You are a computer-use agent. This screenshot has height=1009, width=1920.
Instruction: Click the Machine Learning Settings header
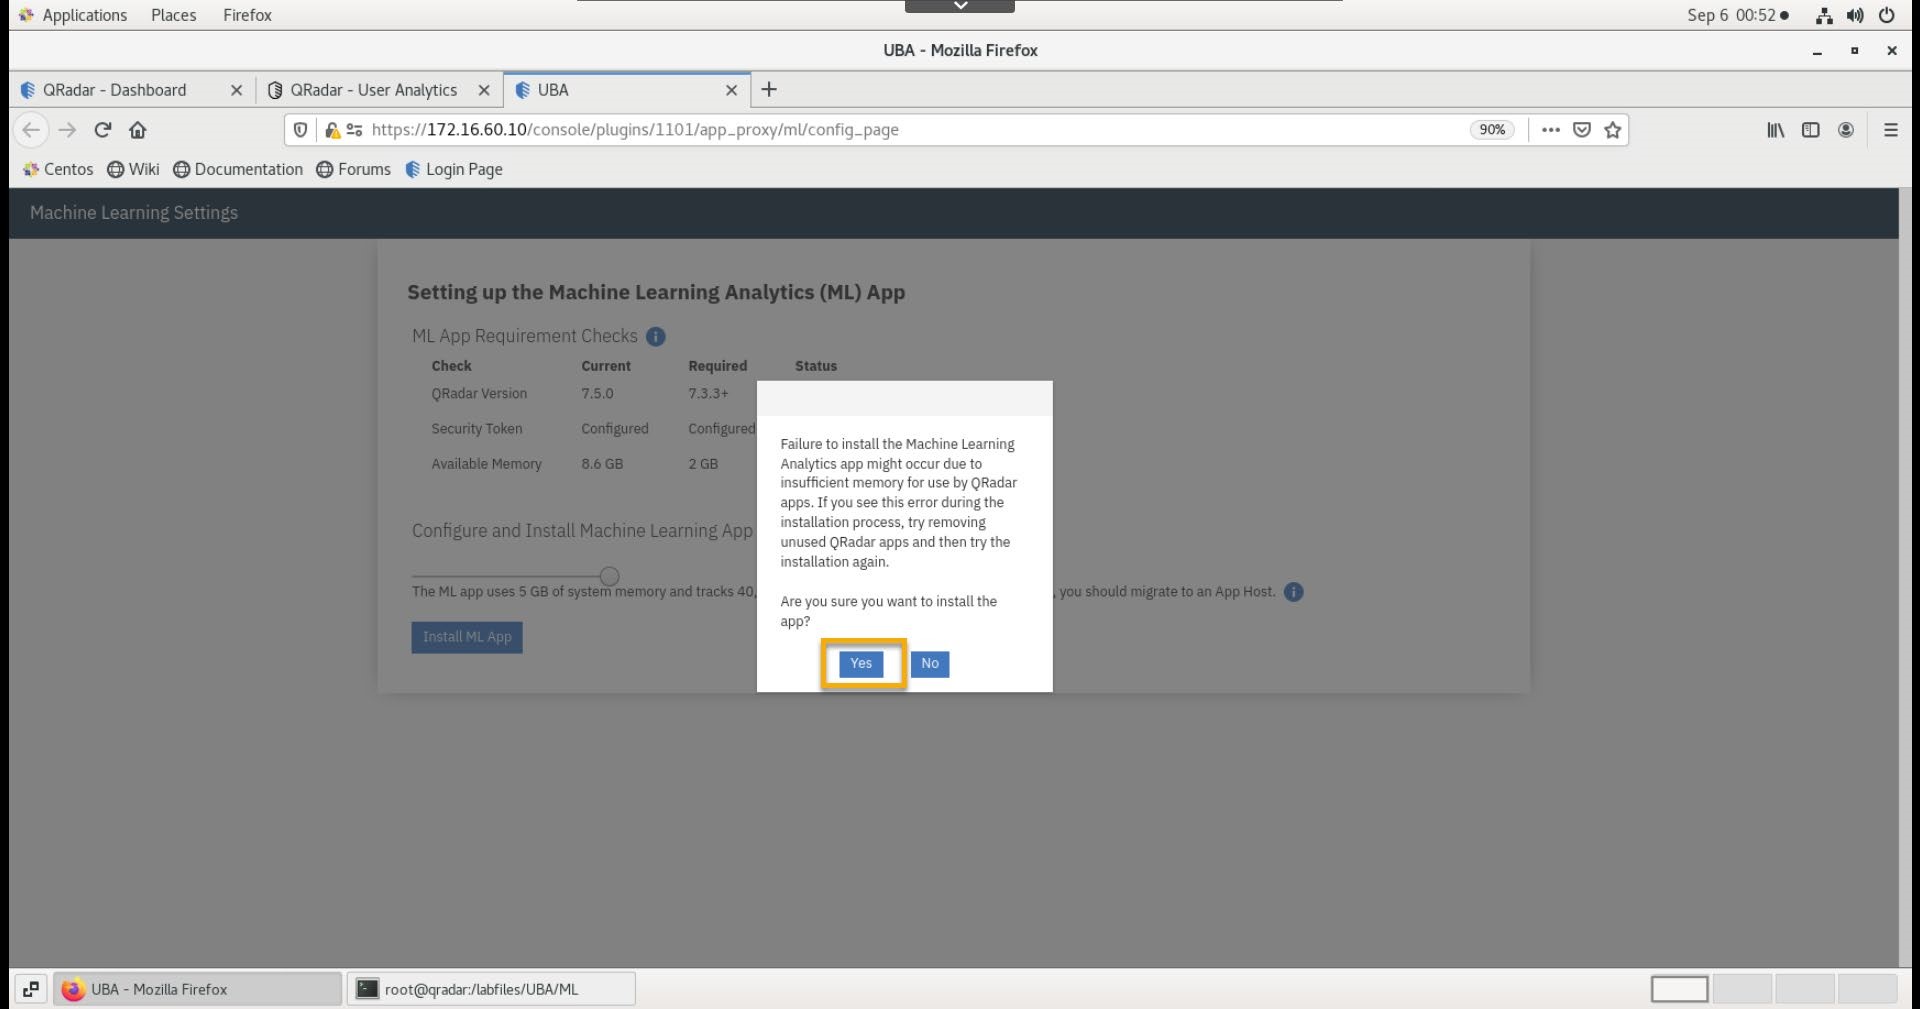[134, 213]
